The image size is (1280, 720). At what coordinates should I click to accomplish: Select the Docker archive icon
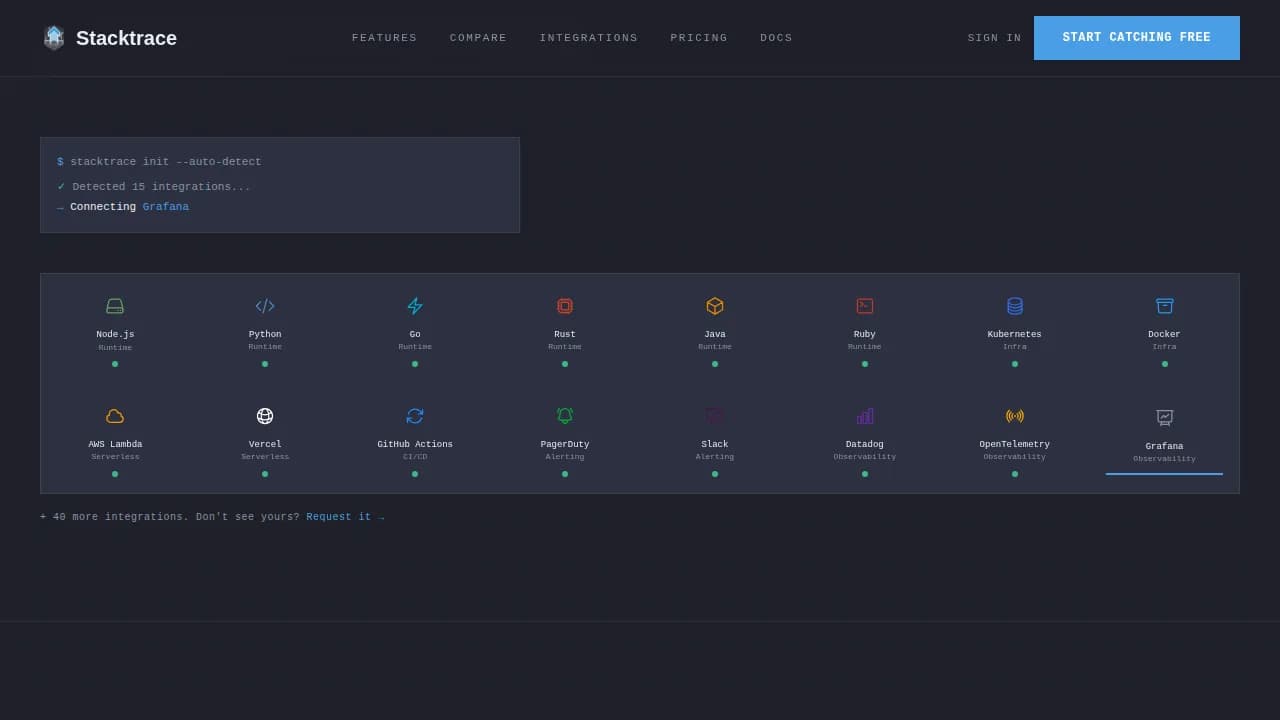(1165, 306)
